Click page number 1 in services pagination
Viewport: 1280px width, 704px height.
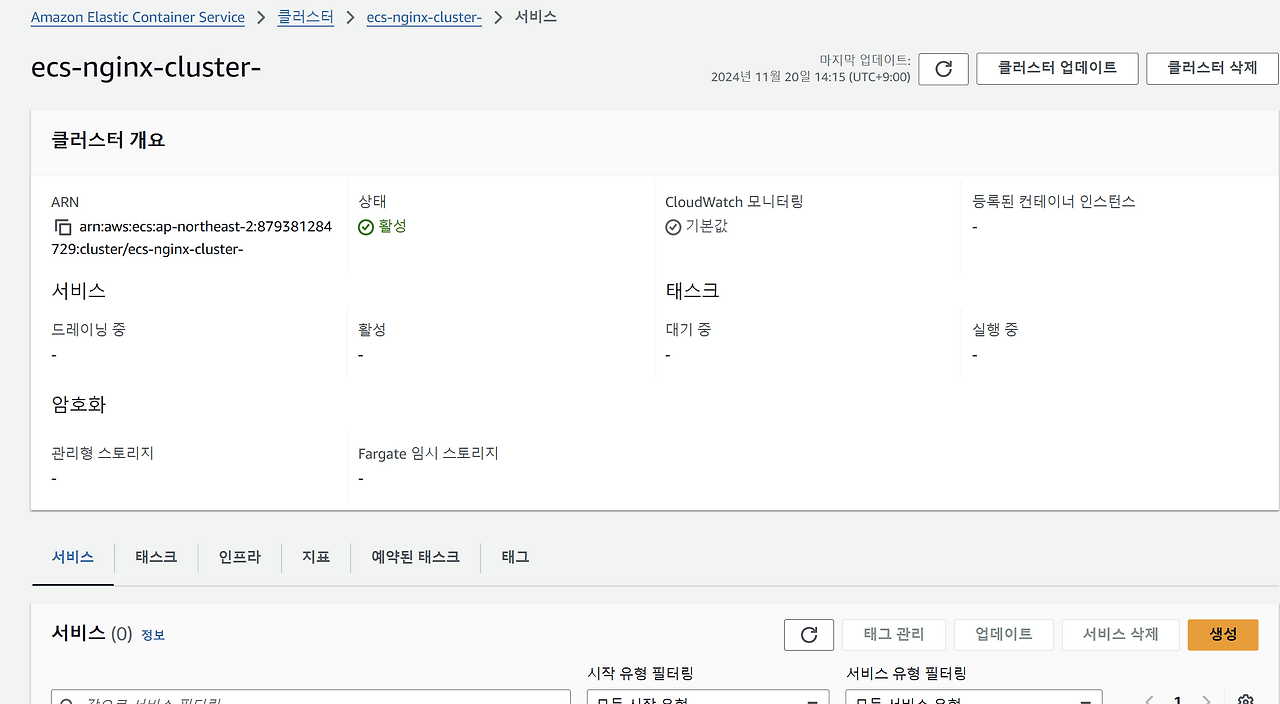click(x=1178, y=700)
